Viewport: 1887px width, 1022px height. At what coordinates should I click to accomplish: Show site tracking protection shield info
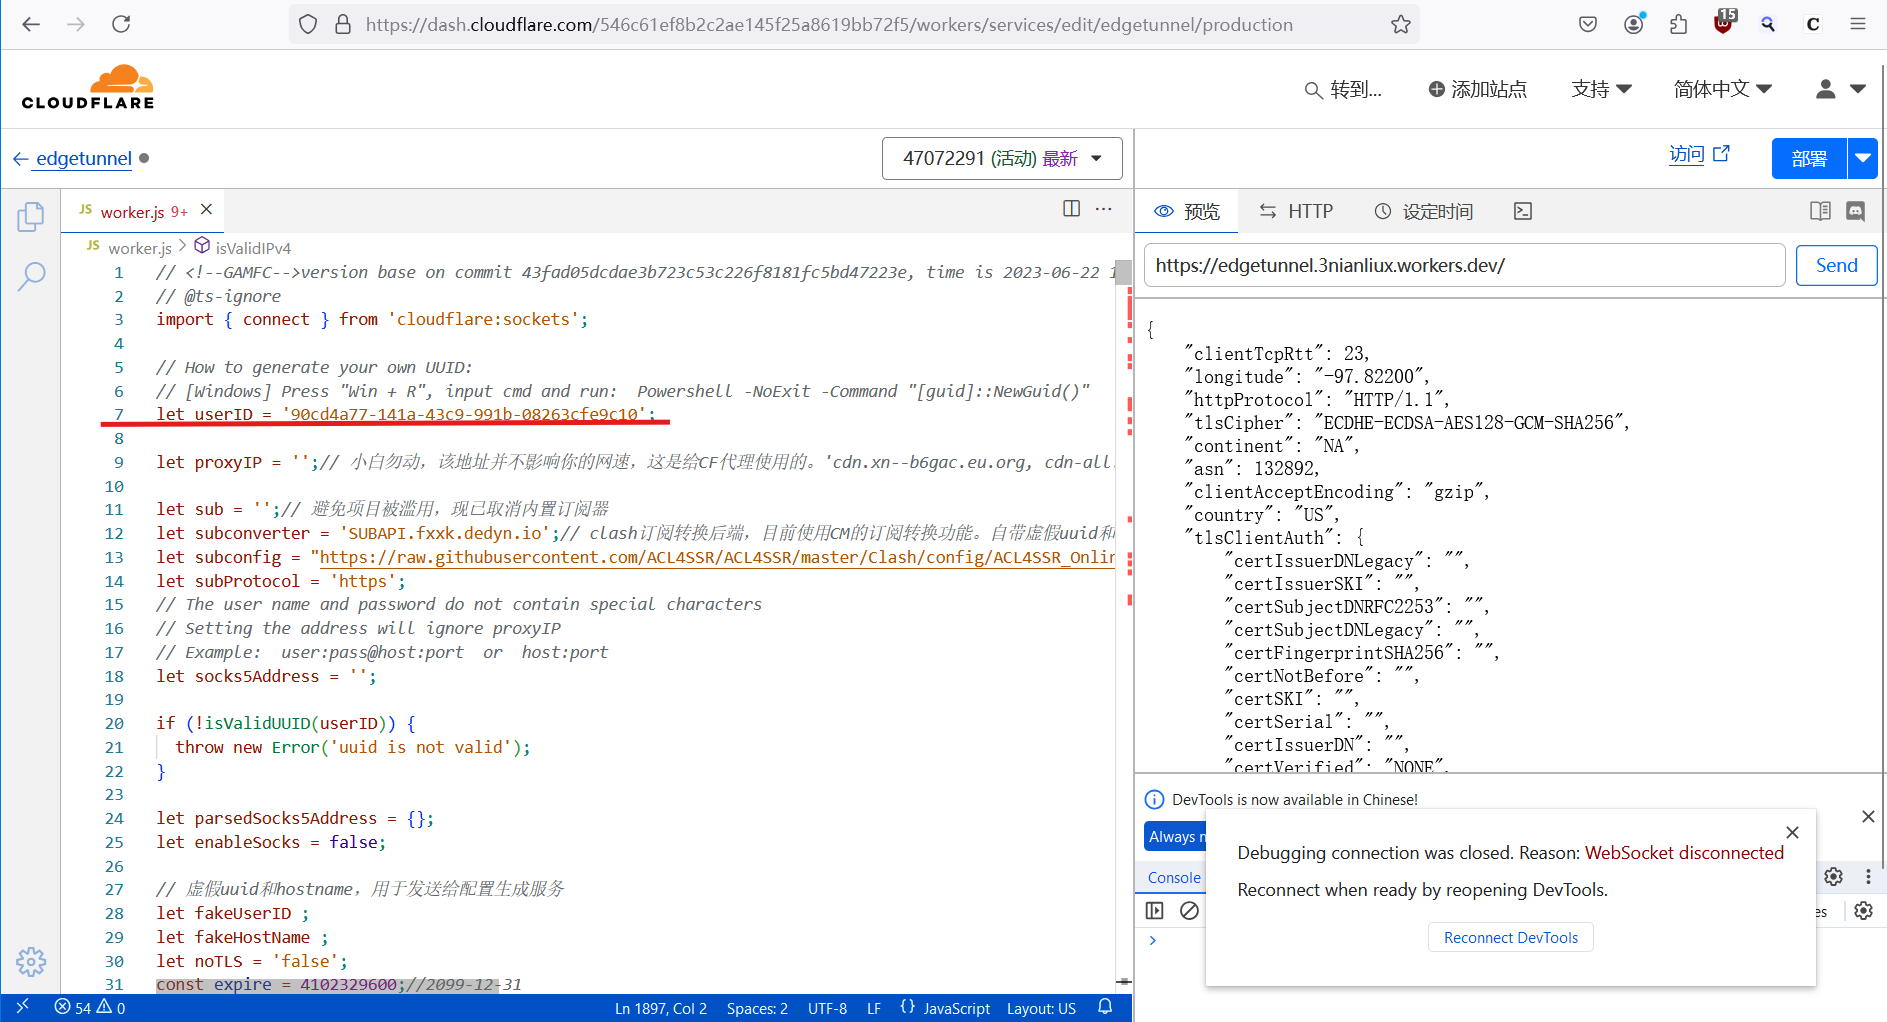click(x=308, y=24)
